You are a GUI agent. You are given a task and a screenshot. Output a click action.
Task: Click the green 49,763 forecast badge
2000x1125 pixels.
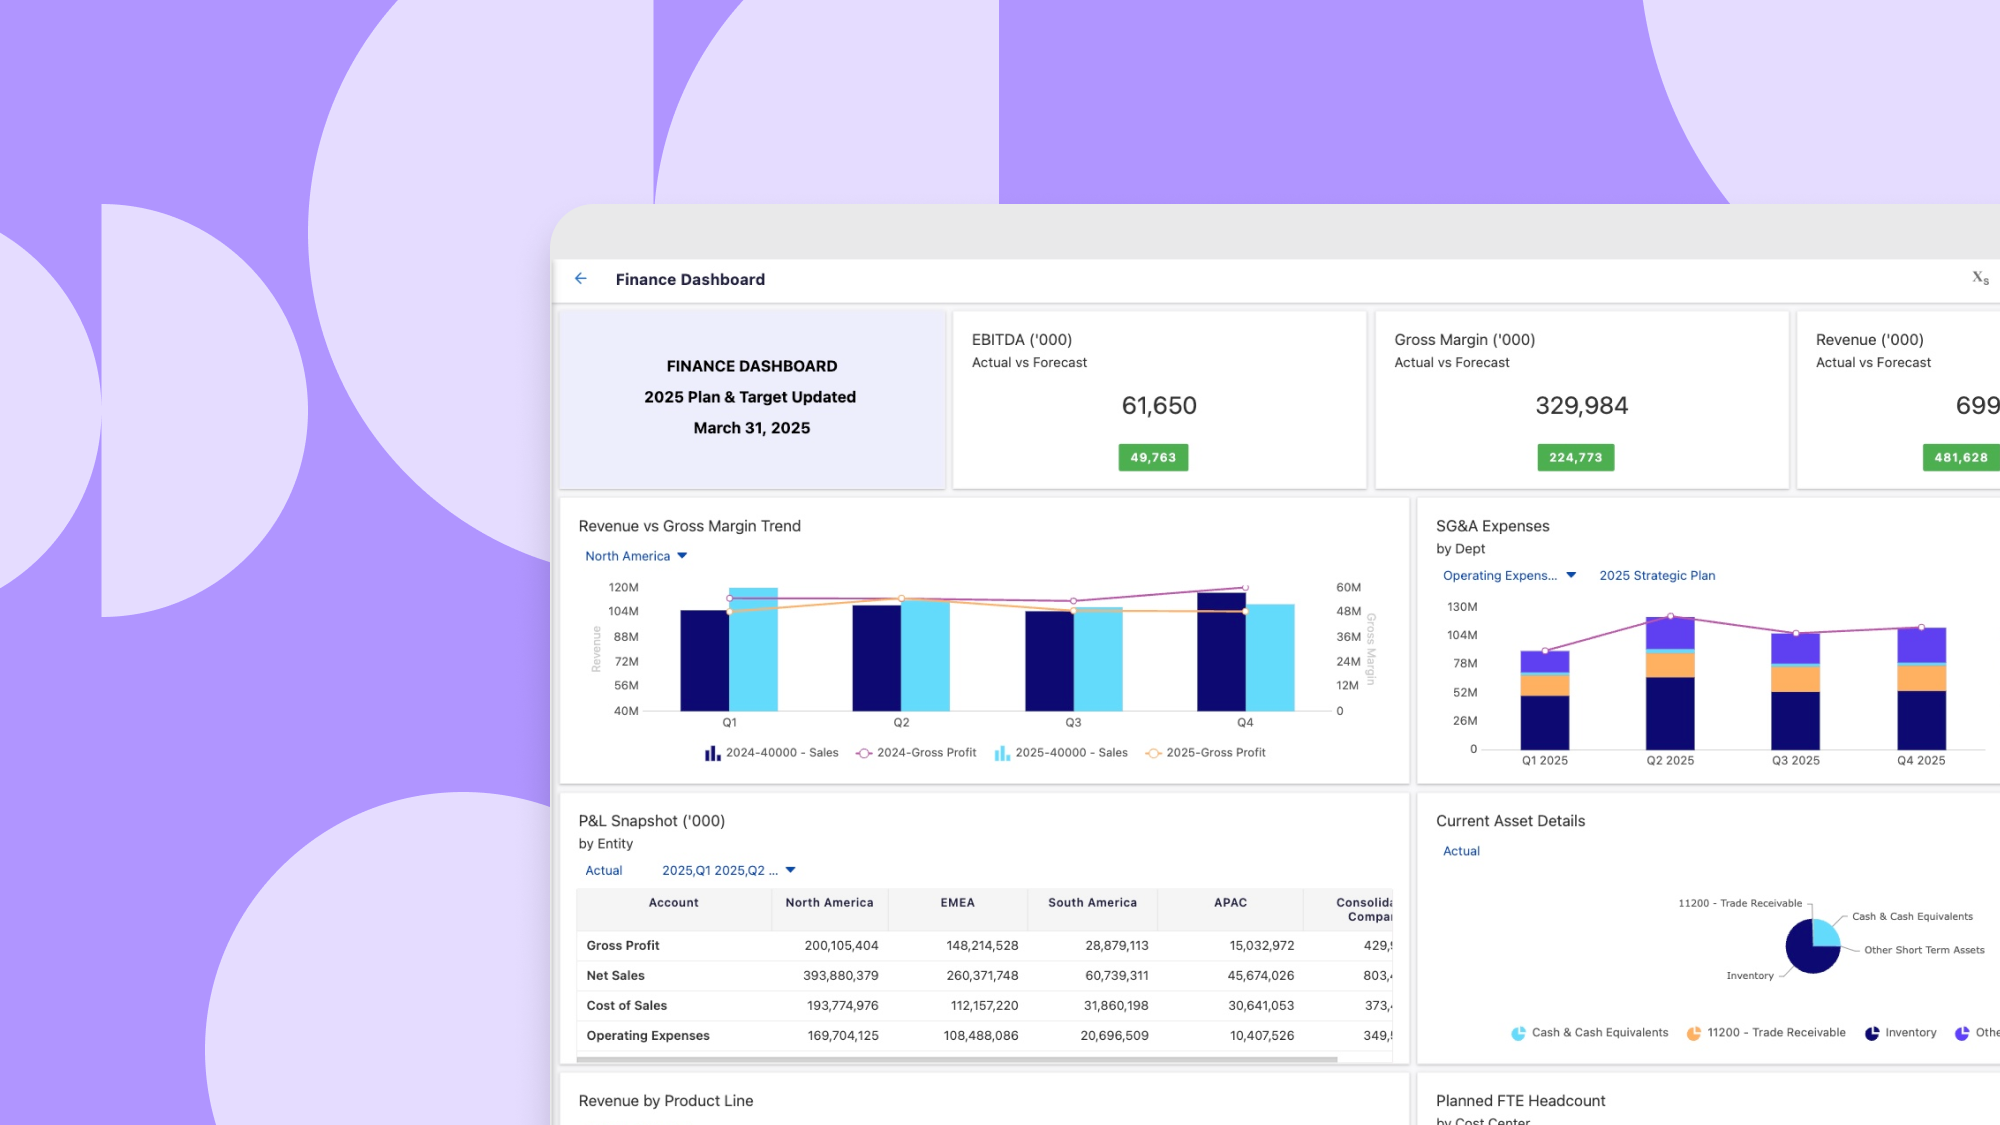pos(1152,457)
